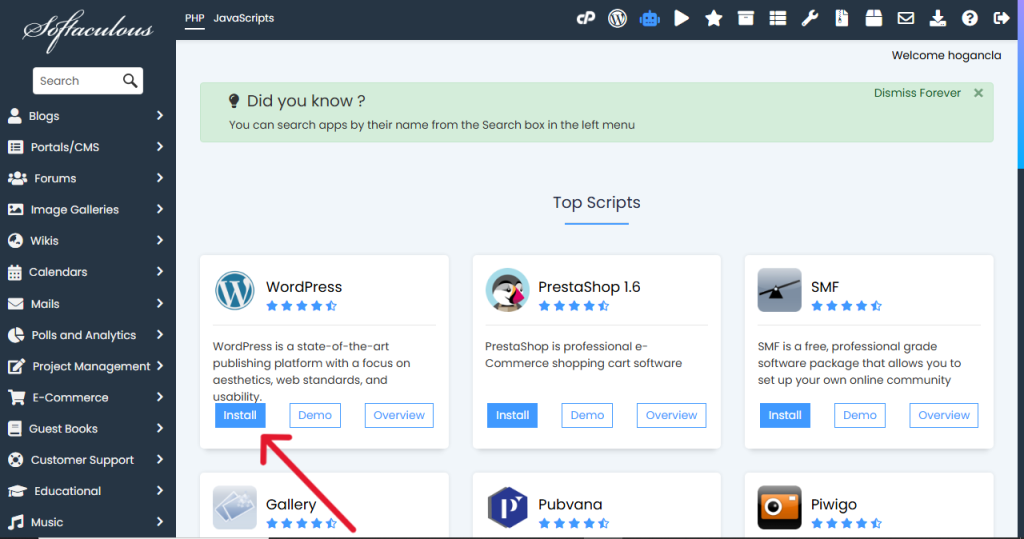Click the Piwigo camera logo
This screenshot has width=1024, height=539.
779,507
